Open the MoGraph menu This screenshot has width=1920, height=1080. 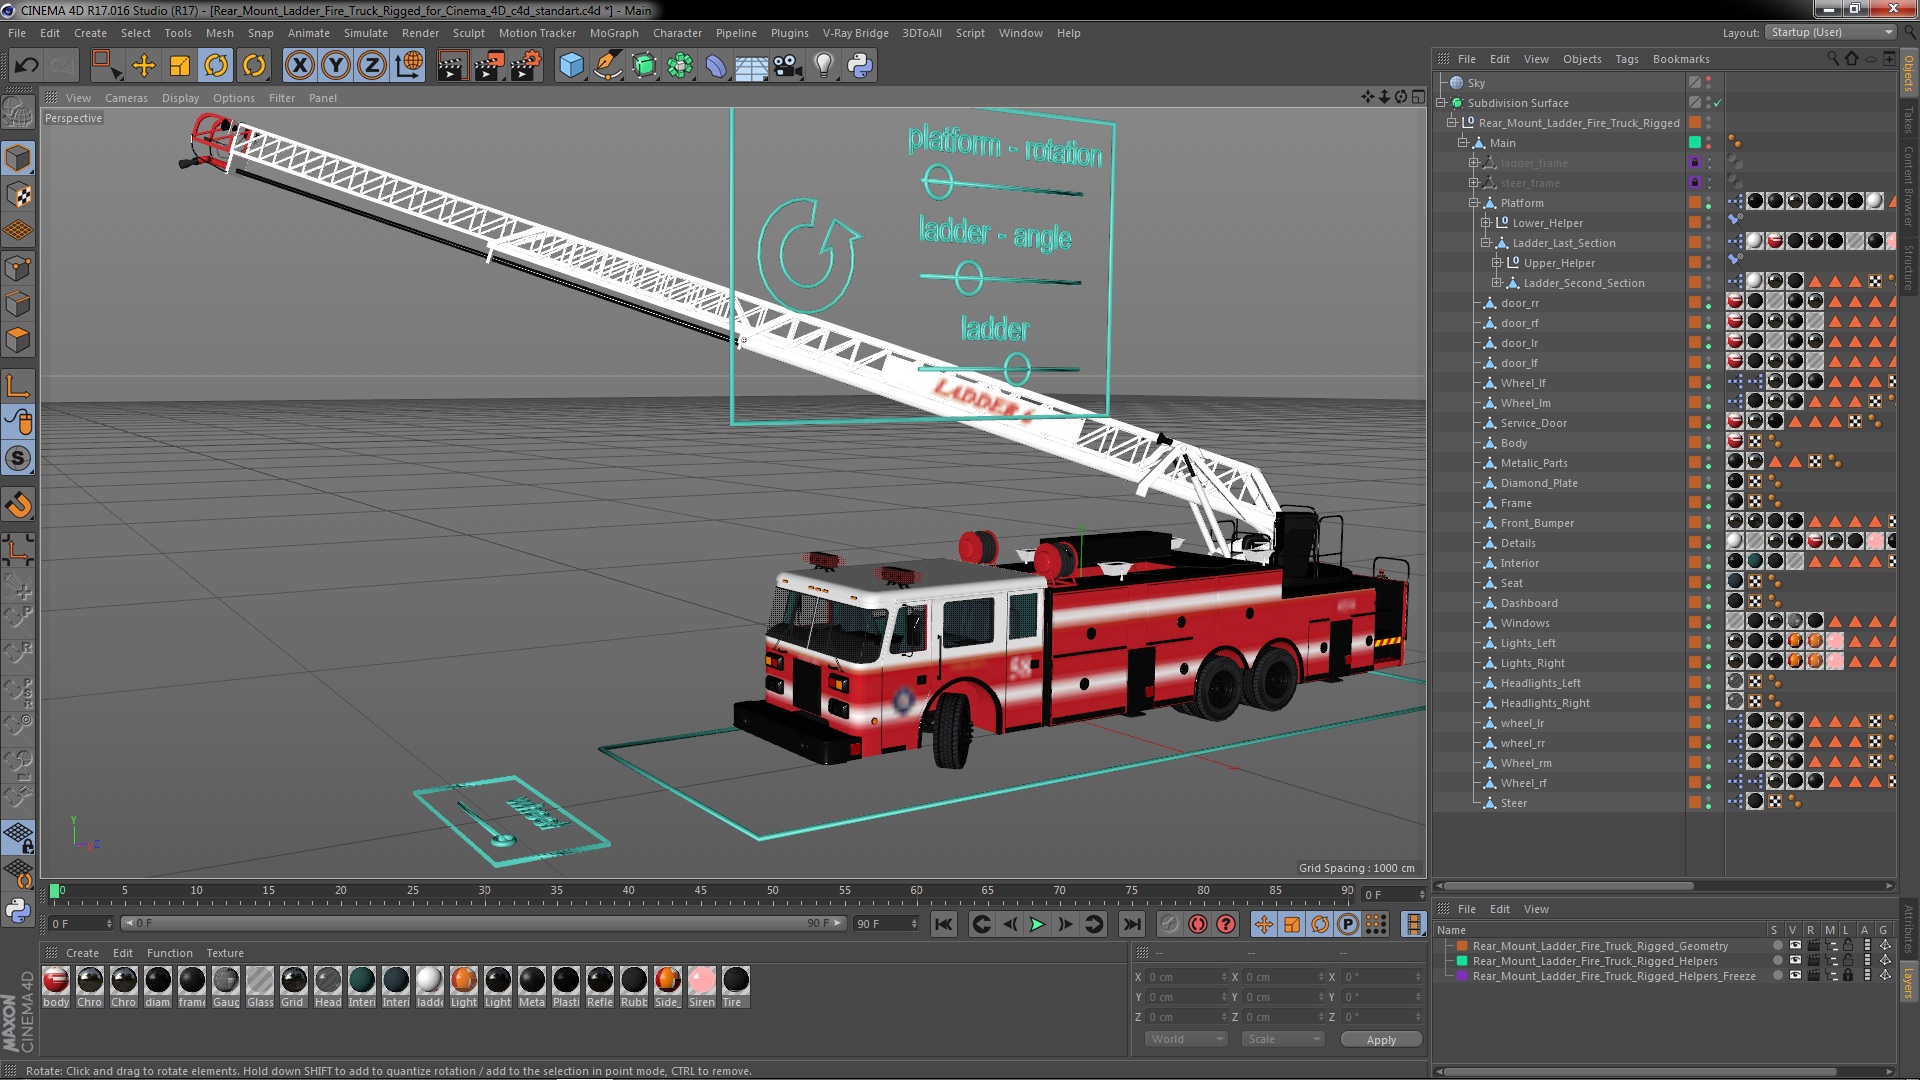614,33
